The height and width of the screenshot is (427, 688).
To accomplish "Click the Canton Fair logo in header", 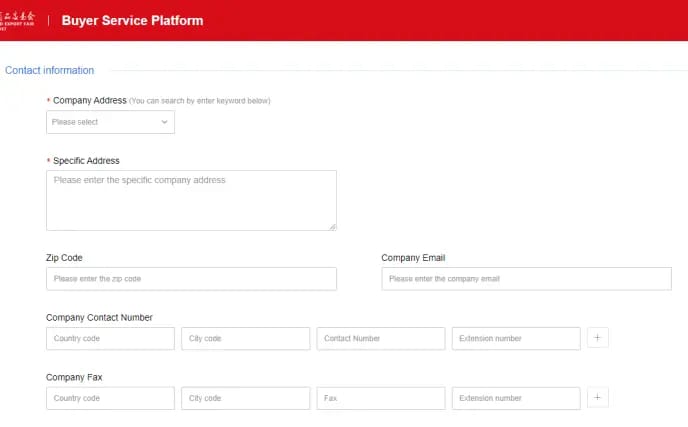I will tap(18, 20).
